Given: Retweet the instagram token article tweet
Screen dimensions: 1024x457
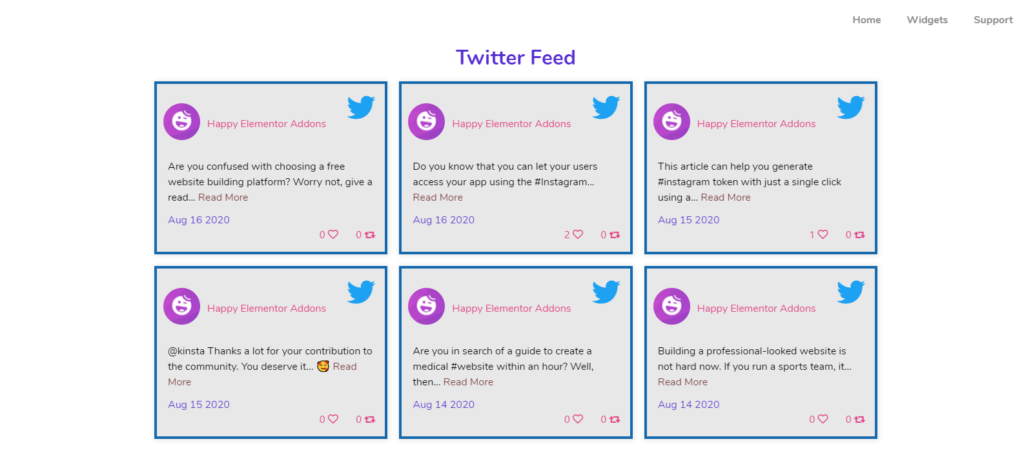Looking at the screenshot, I should click(859, 234).
